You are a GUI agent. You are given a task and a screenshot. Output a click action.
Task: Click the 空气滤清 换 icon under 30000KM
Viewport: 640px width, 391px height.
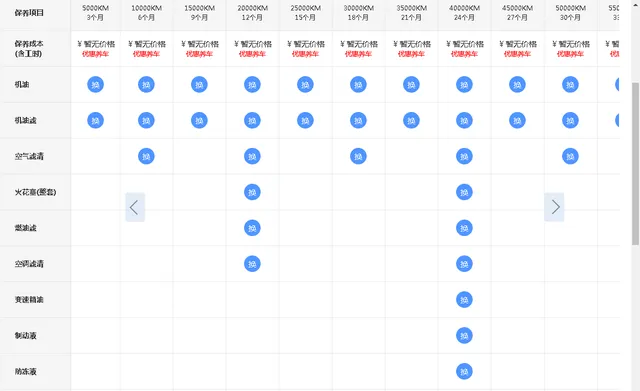(x=358, y=156)
